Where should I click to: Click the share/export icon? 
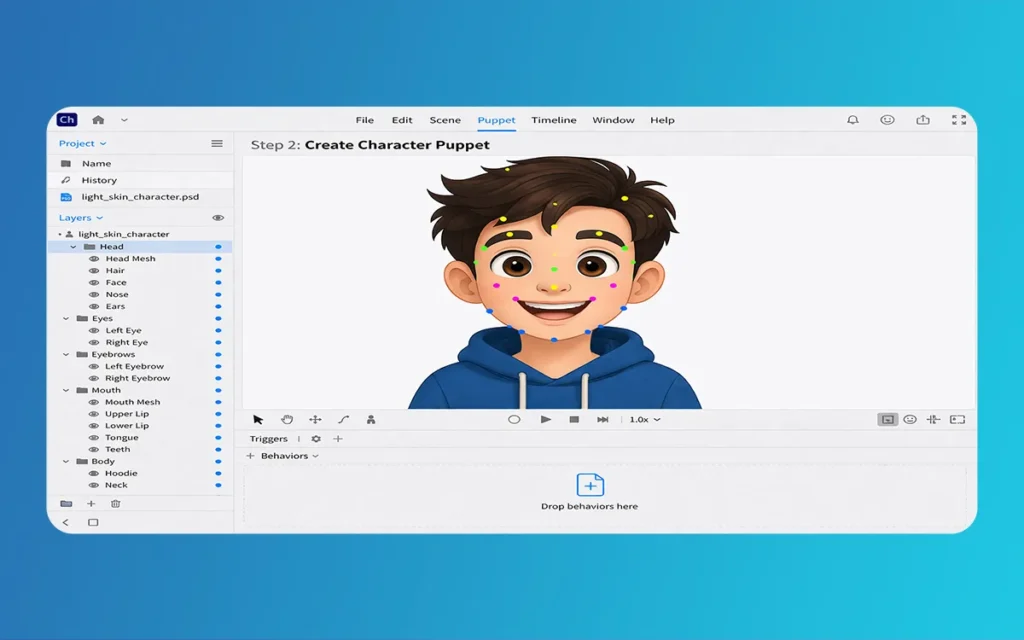(923, 120)
